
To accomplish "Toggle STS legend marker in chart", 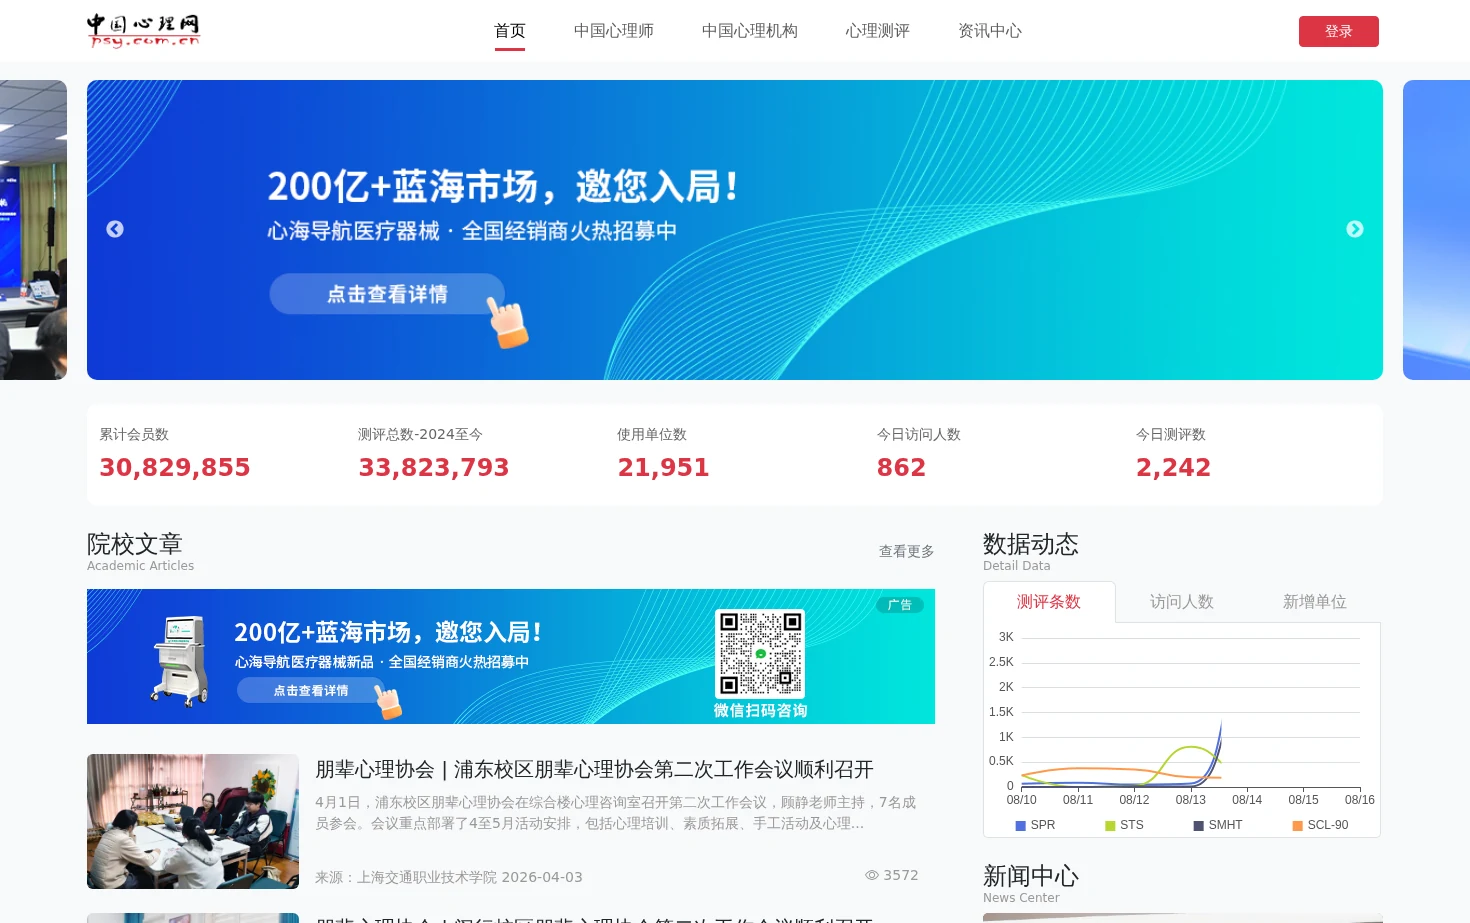I will (x=1110, y=825).
